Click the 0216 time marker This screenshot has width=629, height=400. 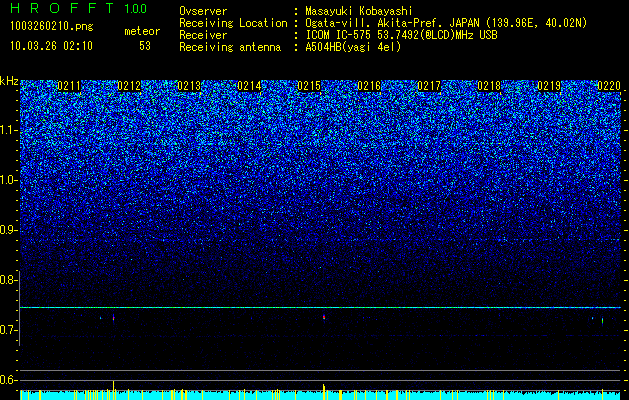(369, 86)
